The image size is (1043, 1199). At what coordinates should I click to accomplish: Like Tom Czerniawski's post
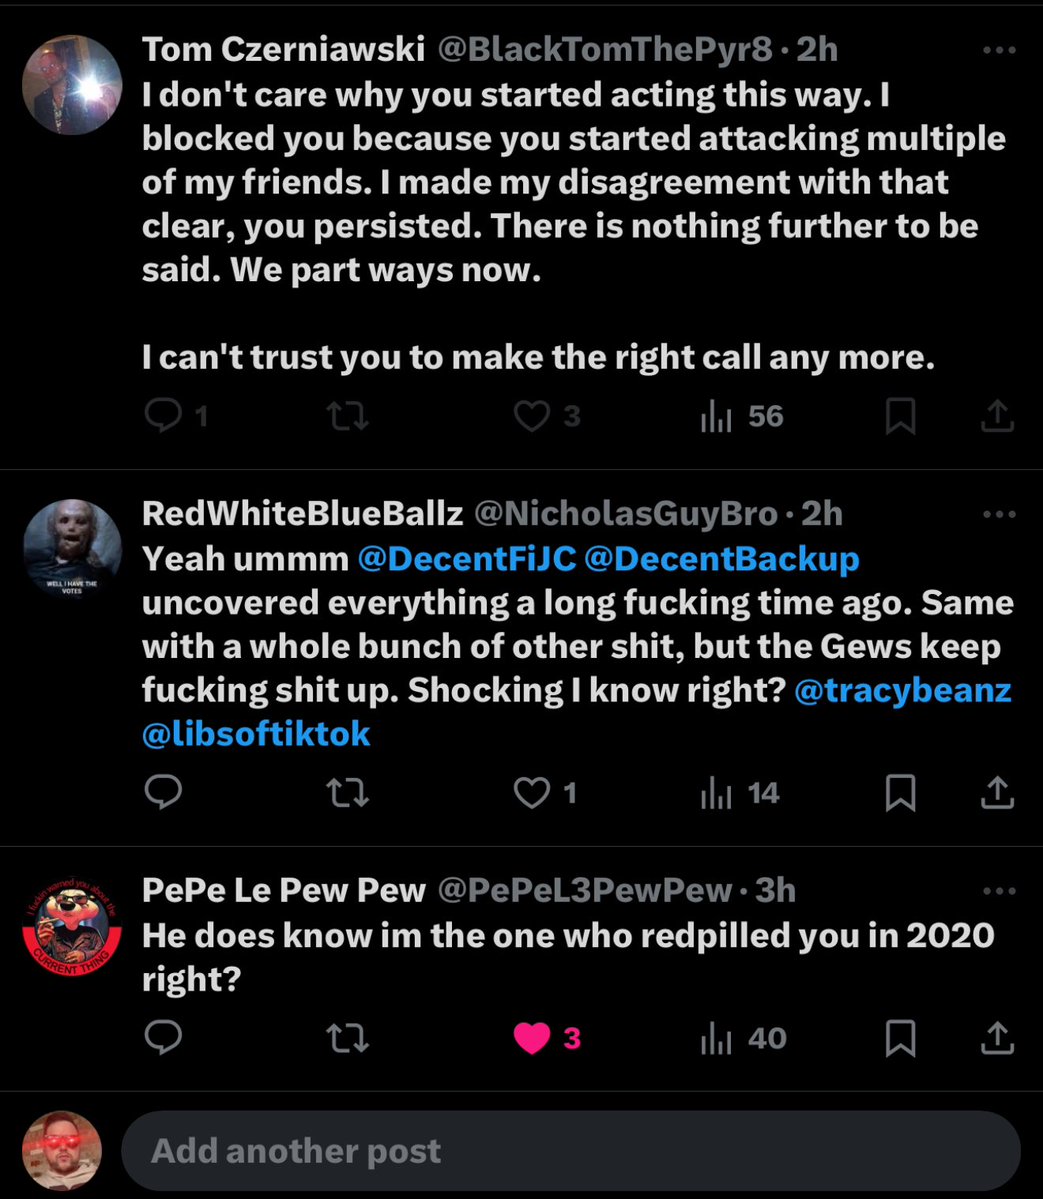pyautogui.click(x=532, y=416)
